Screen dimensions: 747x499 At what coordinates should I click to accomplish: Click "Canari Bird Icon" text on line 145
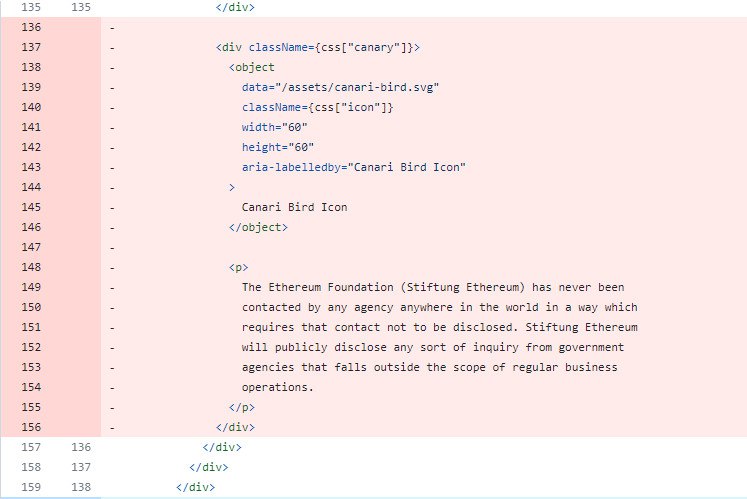[294, 207]
